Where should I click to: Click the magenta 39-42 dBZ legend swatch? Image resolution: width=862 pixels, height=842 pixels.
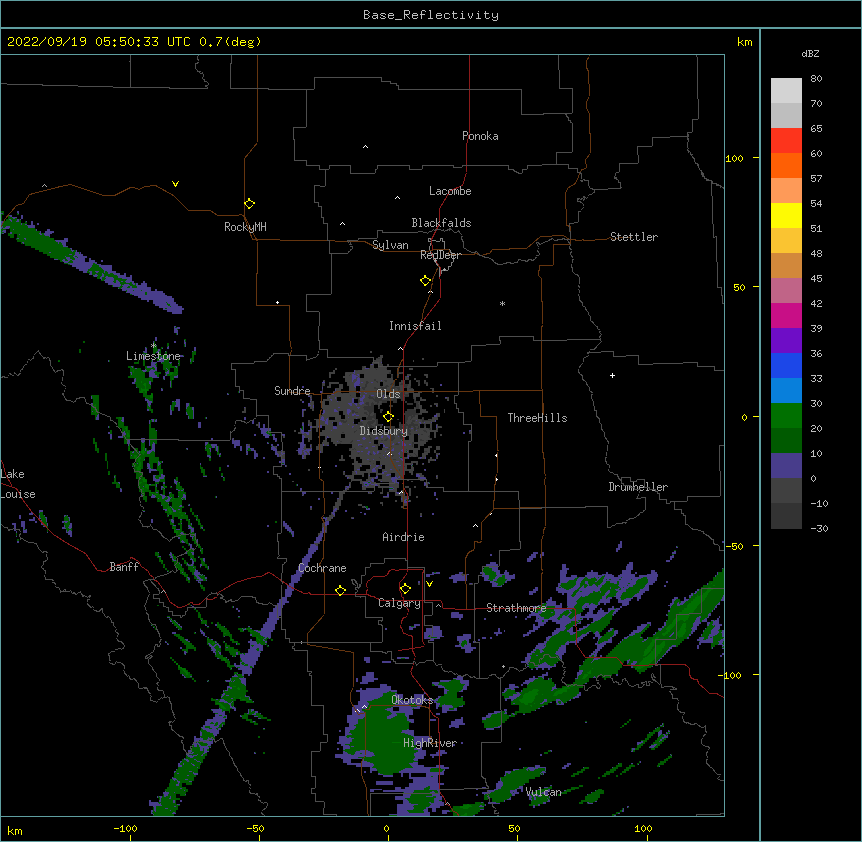click(786, 316)
